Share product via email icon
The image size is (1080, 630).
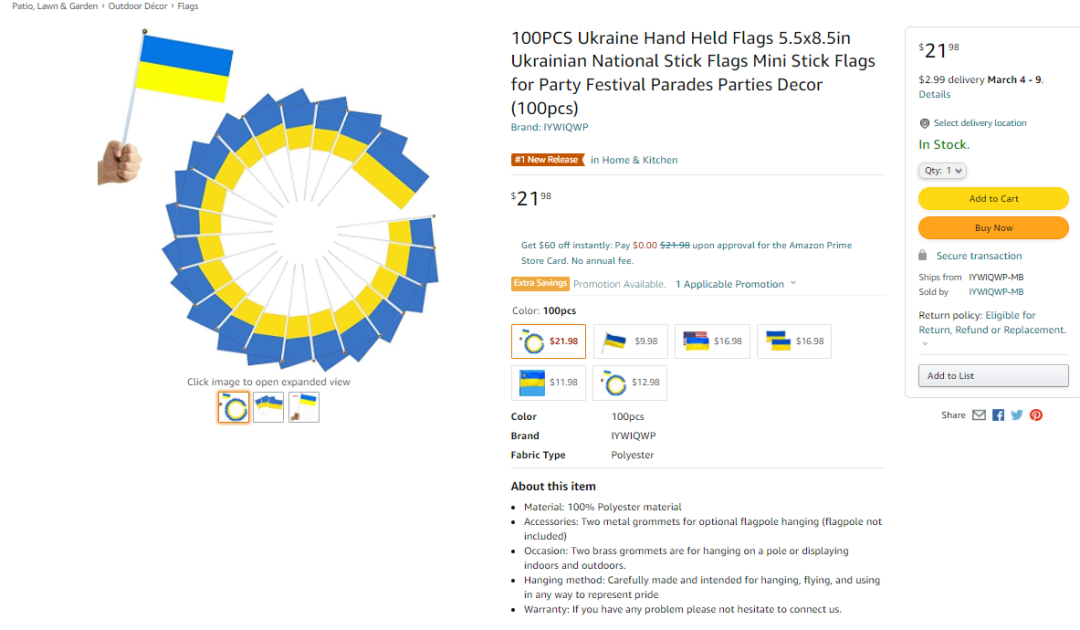click(979, 415)
